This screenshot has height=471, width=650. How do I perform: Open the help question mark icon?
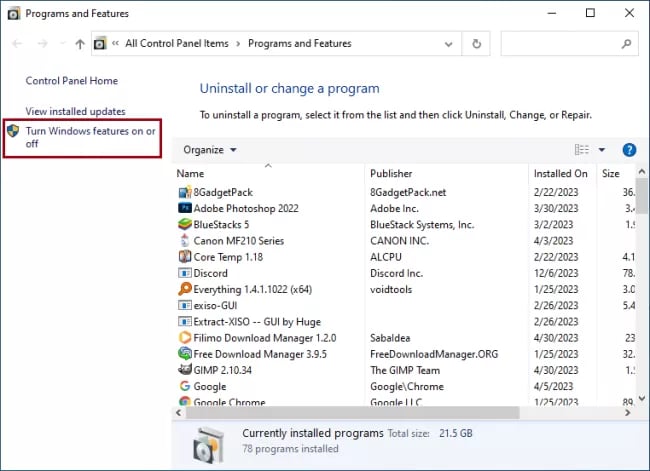point(629,150)
